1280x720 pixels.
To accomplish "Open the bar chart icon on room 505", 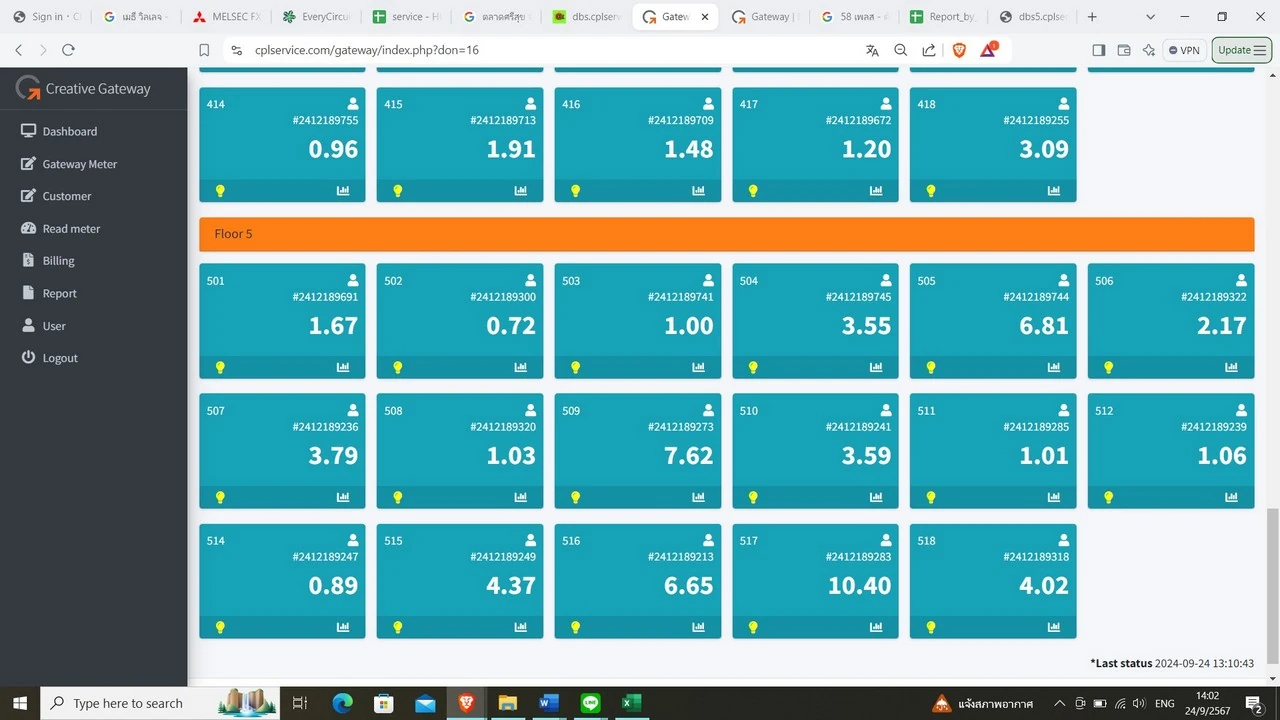I will pos(1054,367).
